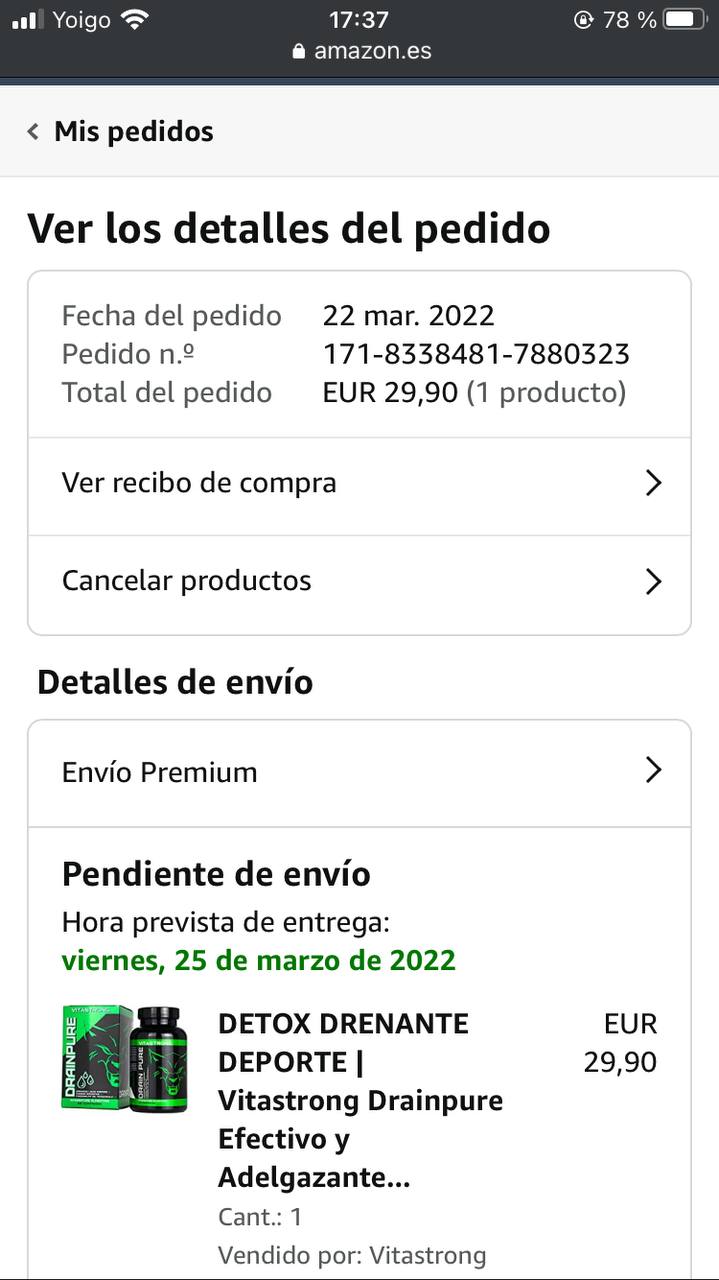Tap the Drainpure product image
Image resolution: width=719 pixels, height=1280 pixels.
[x=122, y=1058]
